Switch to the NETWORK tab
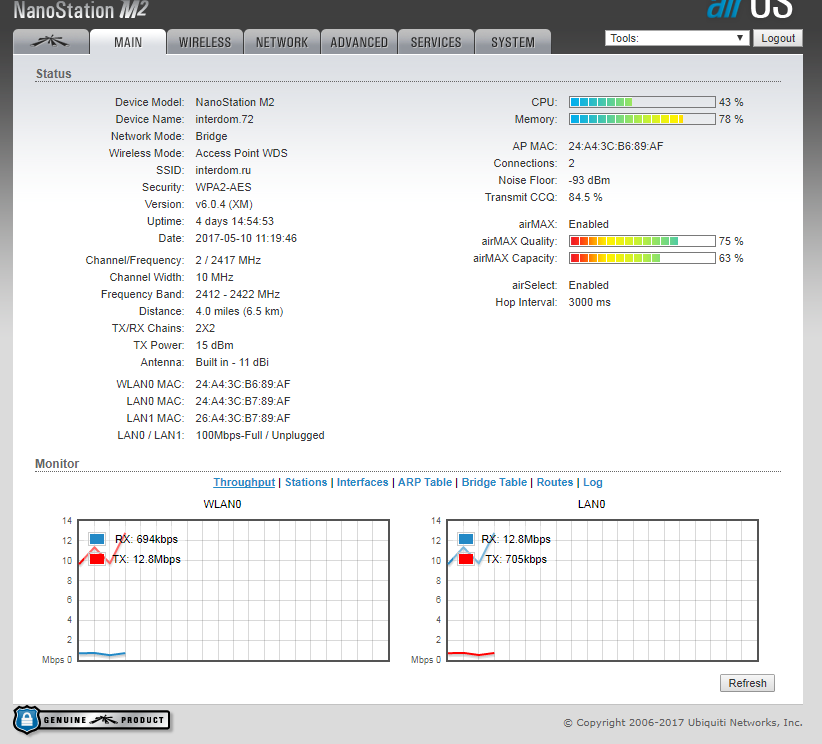 pos(282,42)
